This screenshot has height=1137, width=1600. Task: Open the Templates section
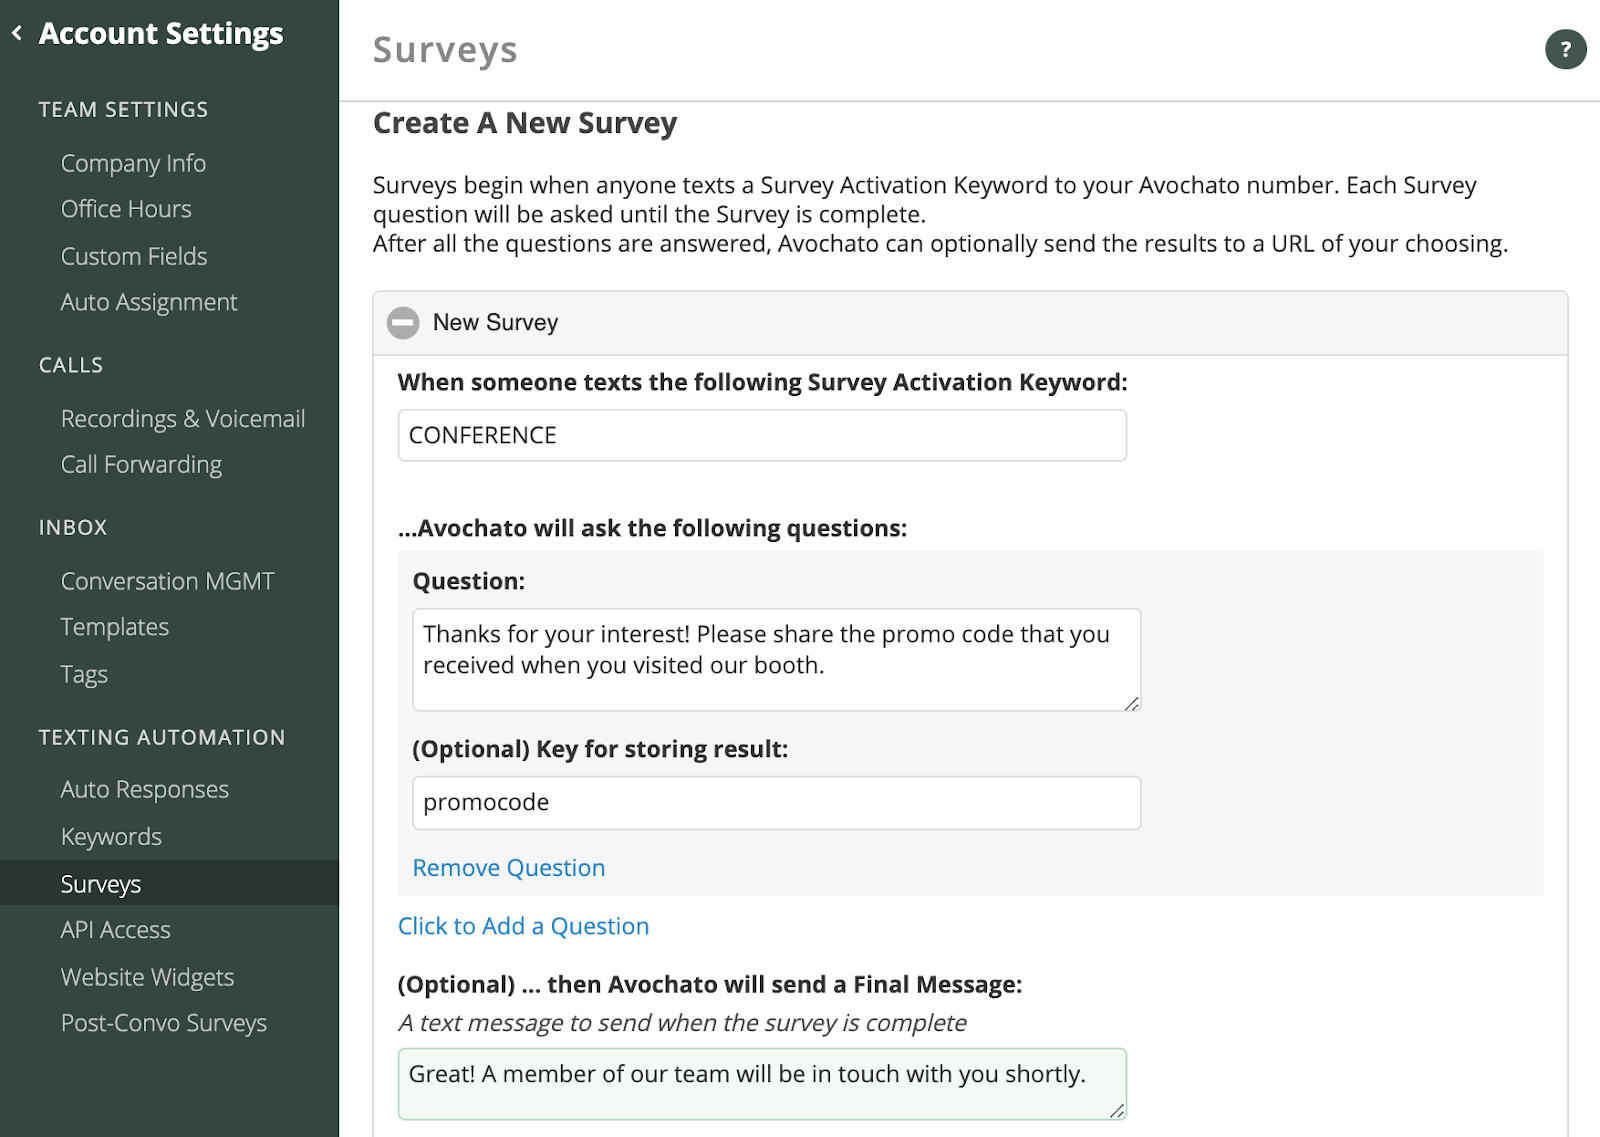pyautogui.click(x=114, y=626)
